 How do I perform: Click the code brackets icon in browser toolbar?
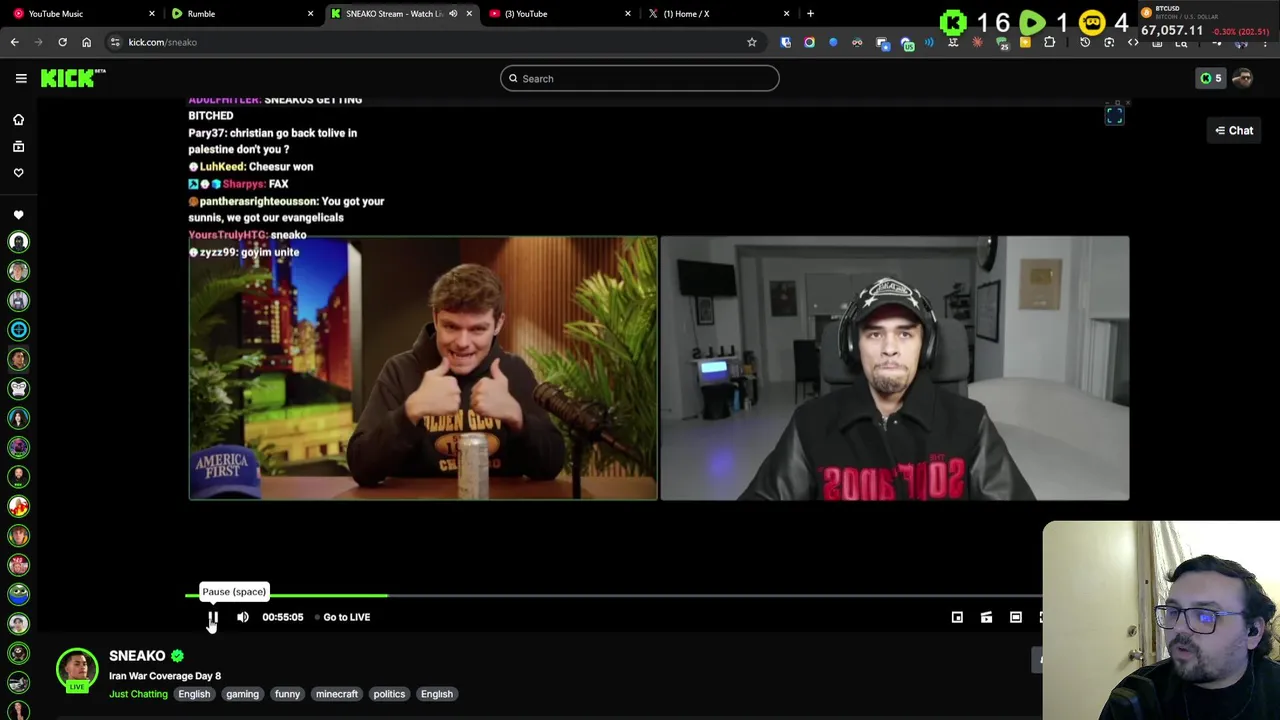pos(1133,42)
